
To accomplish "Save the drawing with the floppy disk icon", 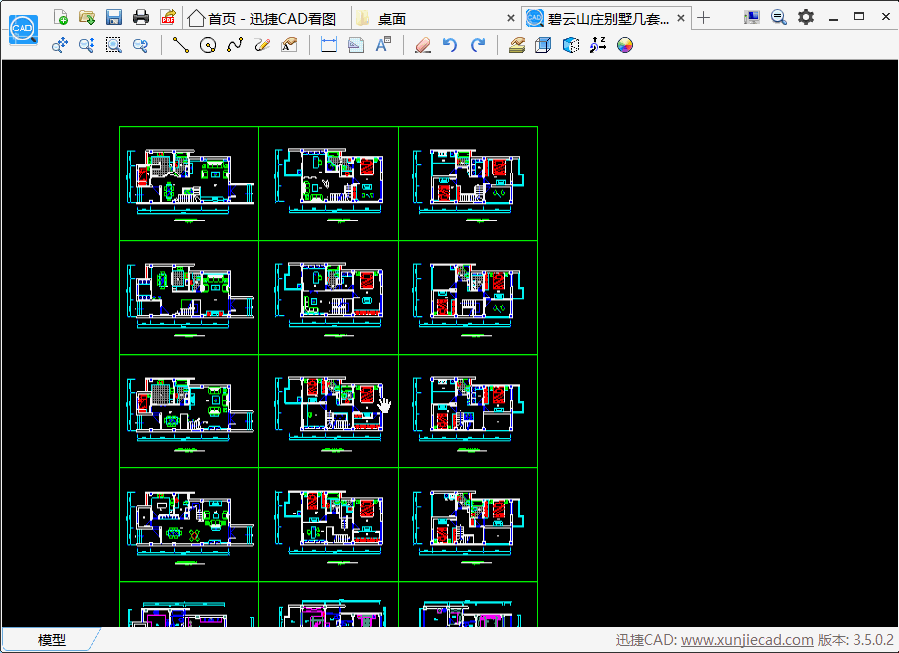I will [114, 17].
